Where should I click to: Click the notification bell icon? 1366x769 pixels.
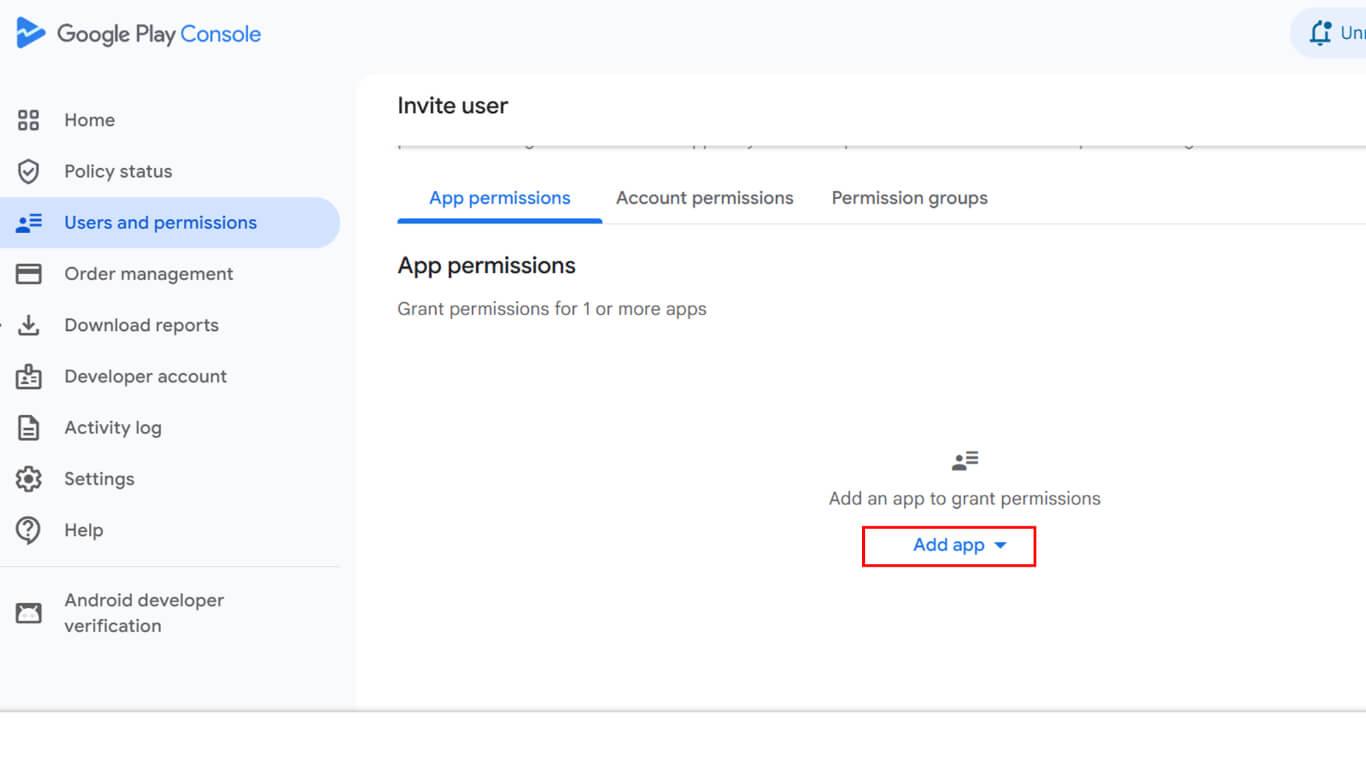[1321, 33]
